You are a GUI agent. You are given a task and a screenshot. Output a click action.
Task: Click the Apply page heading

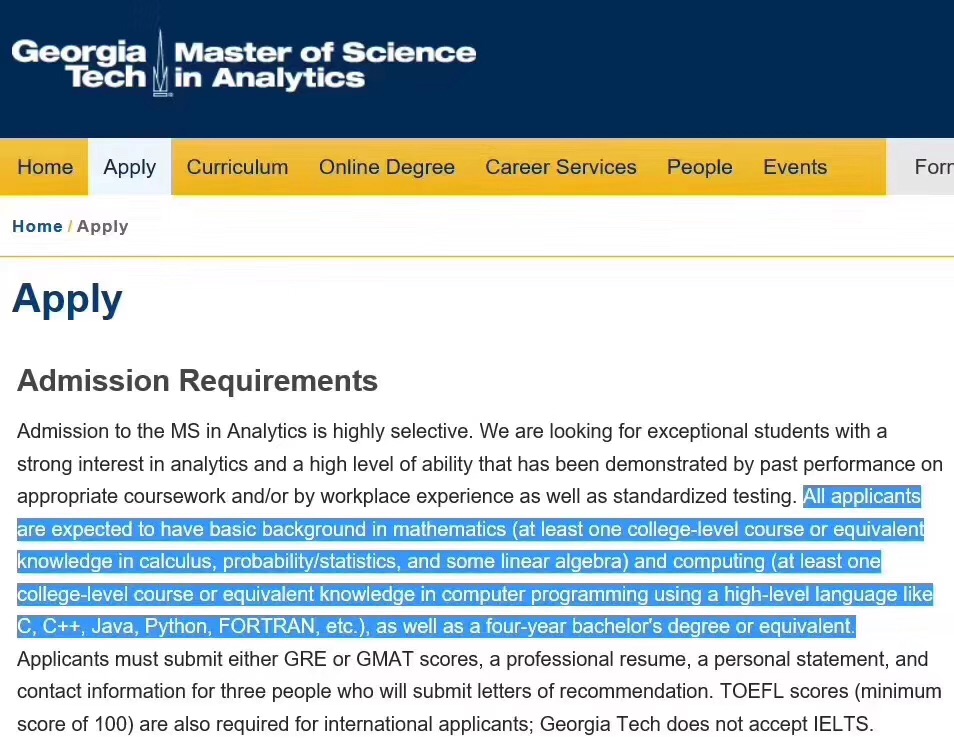[x=67, y=300]
